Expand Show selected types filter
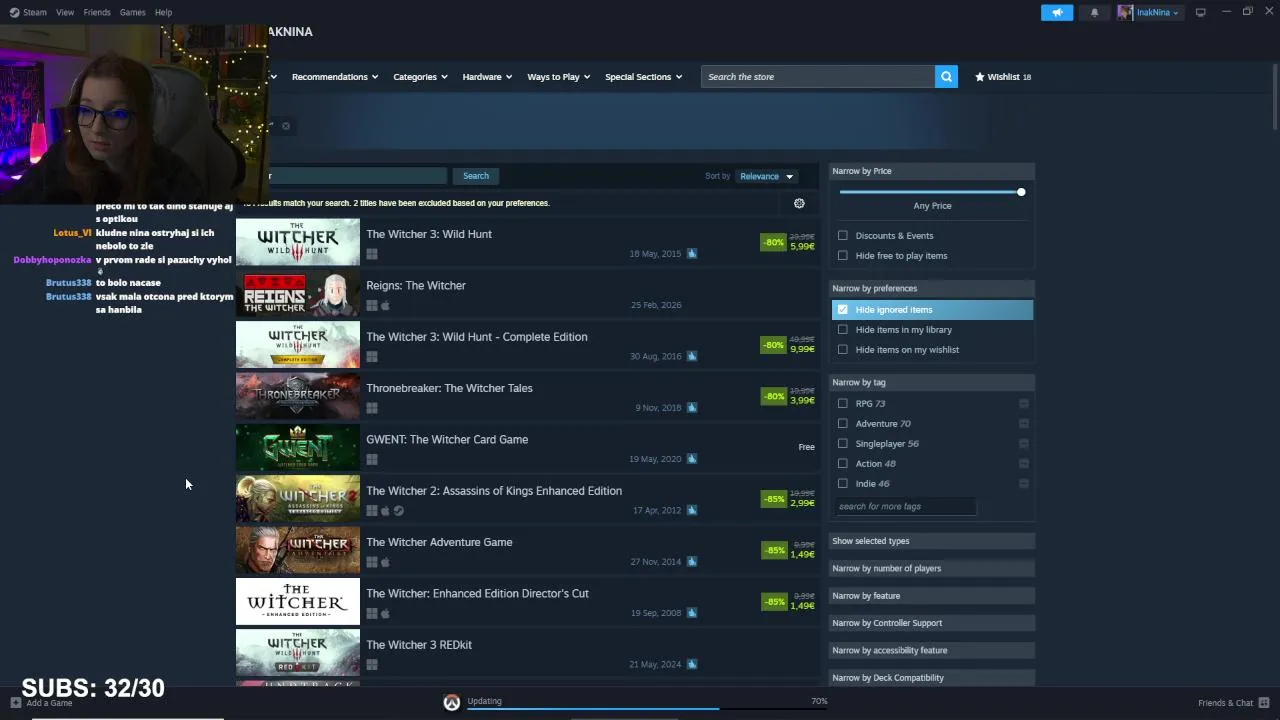This screenshot has width=1280, height=720. point(932,541)
